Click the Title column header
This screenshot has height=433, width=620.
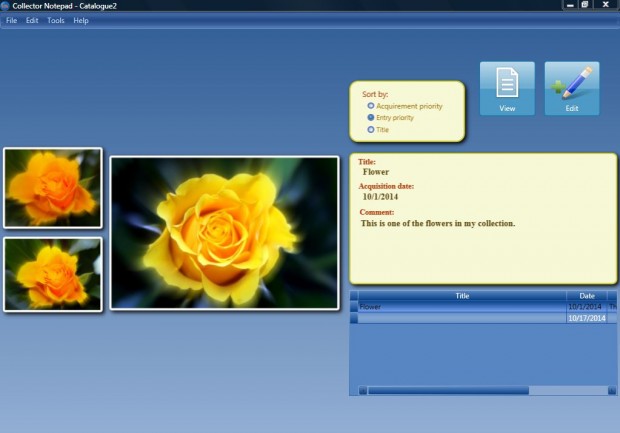pyautogui.click(x=462, y=296)
